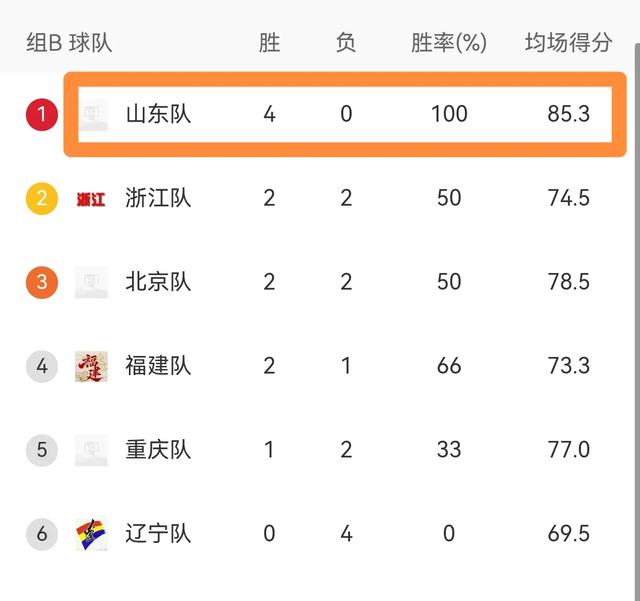Select the 辽宁队 team name
640x601 pixels.
158,534
